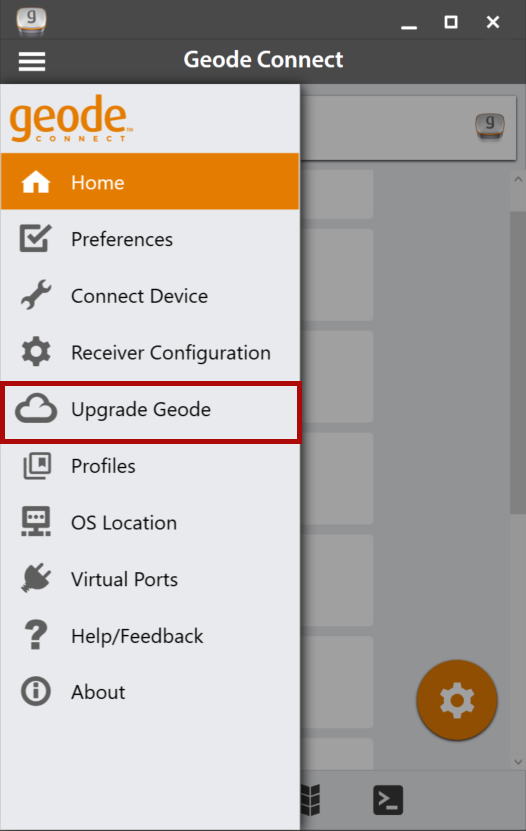Image resolution: width=526 pixels, height=831 pixels.
Task: Click the scrollbar down arrow
Action: pos(518,762)
